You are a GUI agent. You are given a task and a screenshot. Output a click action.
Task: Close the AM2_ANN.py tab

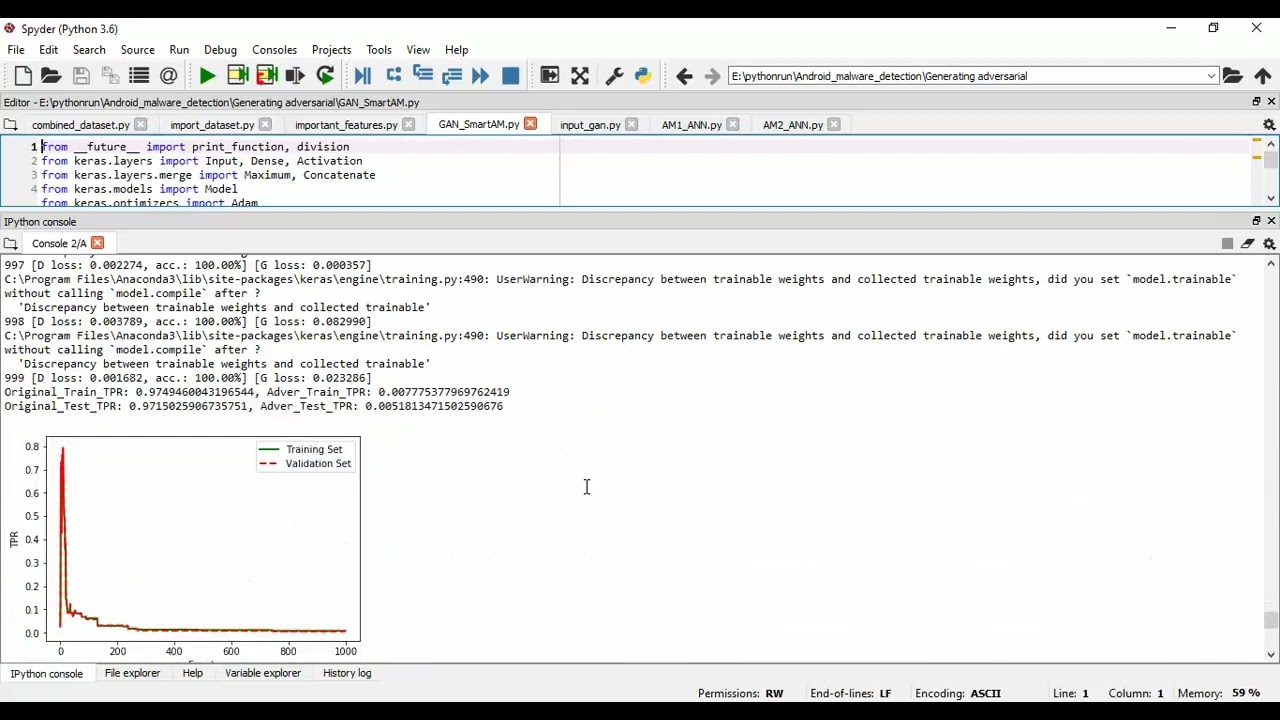coord(834,125)
